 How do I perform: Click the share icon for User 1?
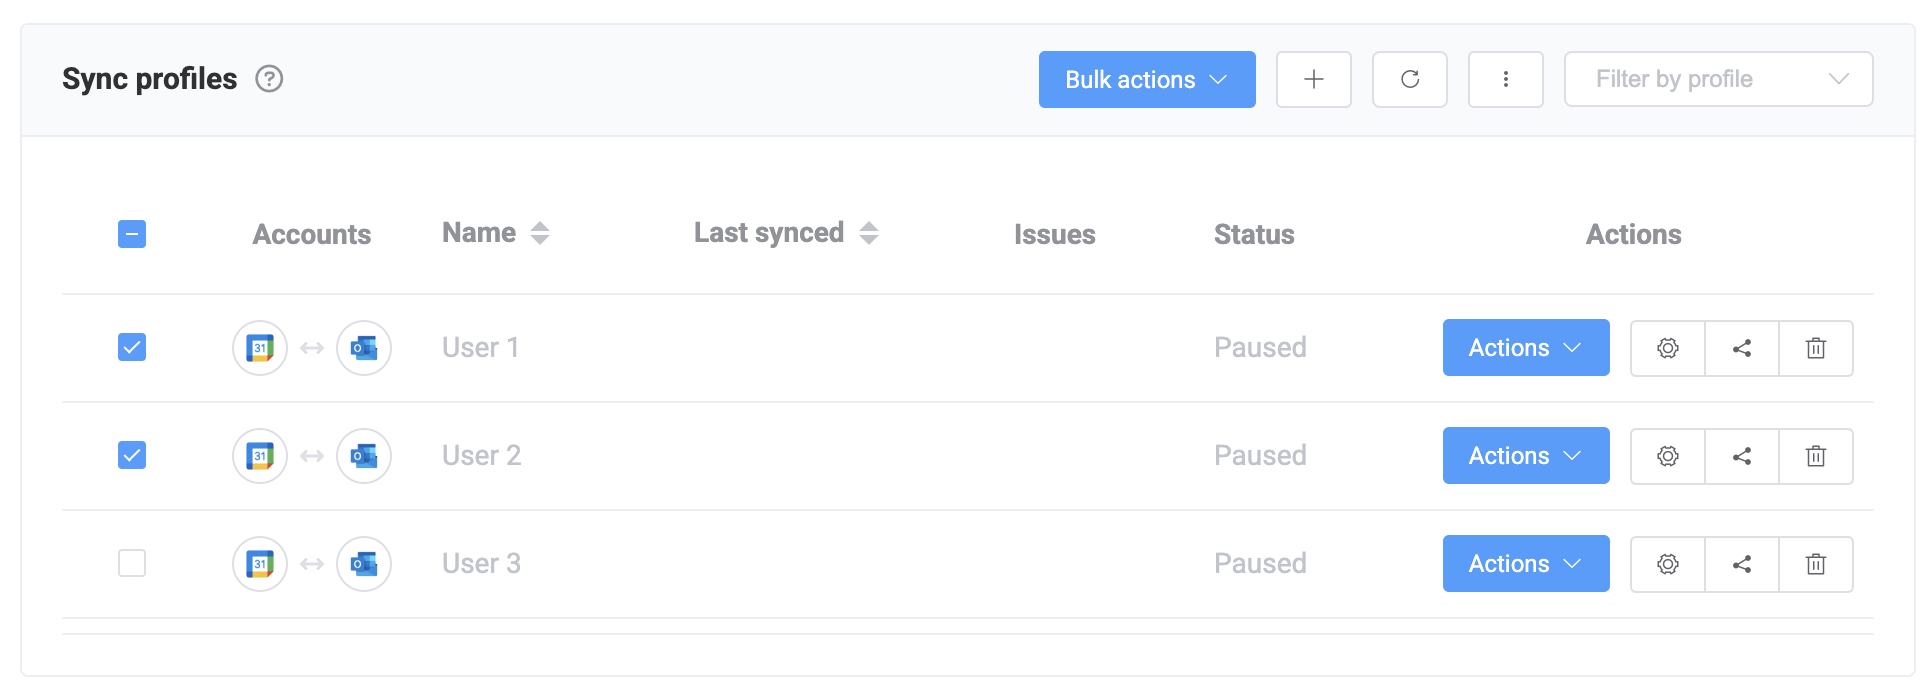[1741, 347]
